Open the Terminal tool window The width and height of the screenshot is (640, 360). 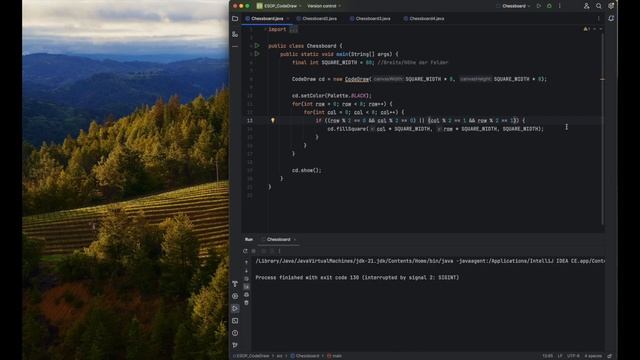coord(235,321)
